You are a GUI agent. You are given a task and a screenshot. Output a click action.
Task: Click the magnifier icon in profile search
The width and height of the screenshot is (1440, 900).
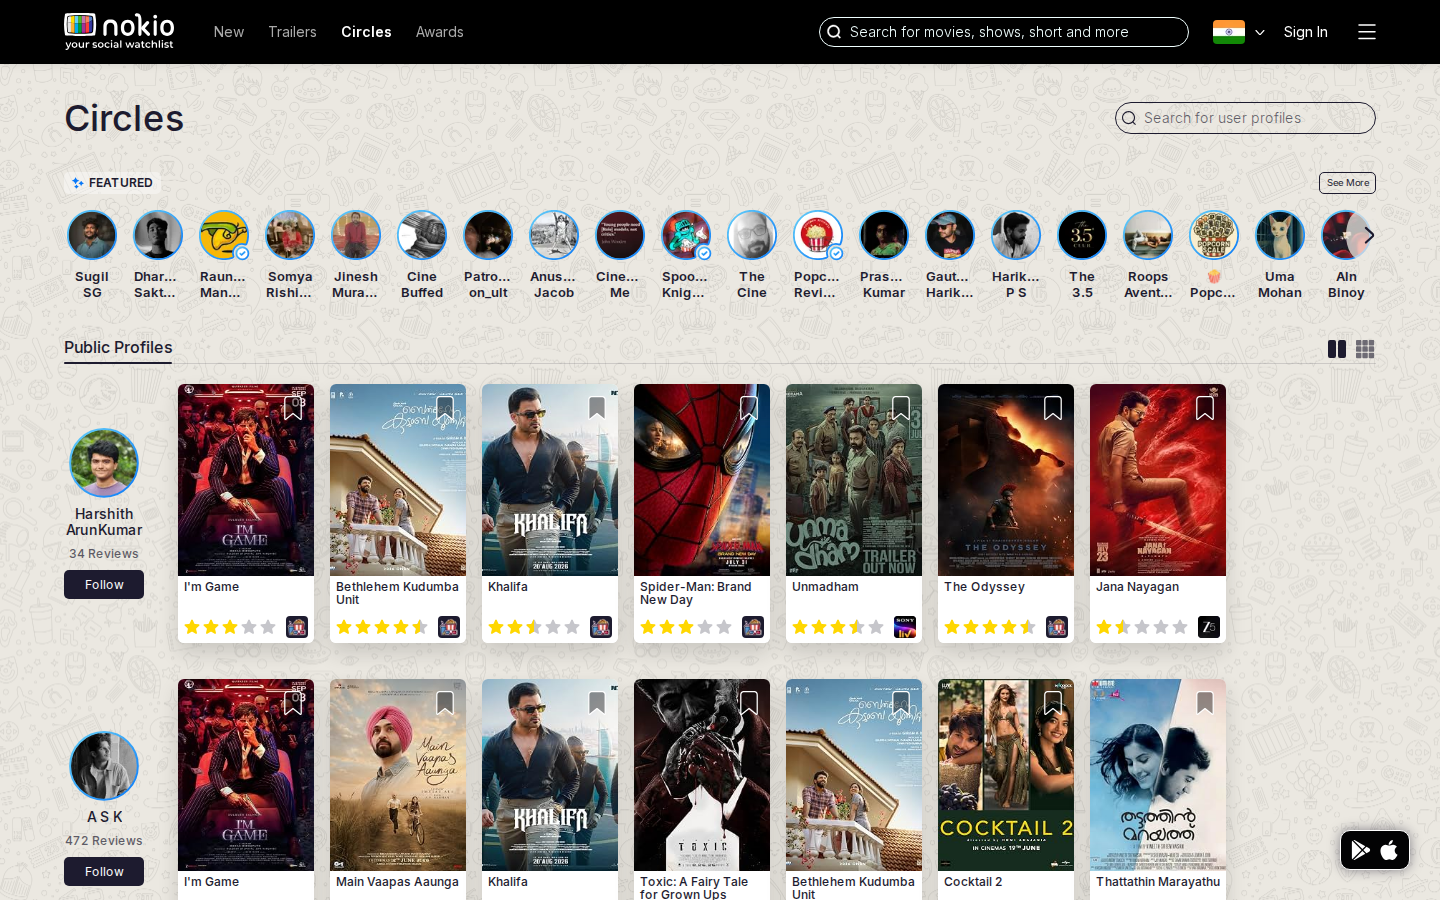click(1129, 118)
